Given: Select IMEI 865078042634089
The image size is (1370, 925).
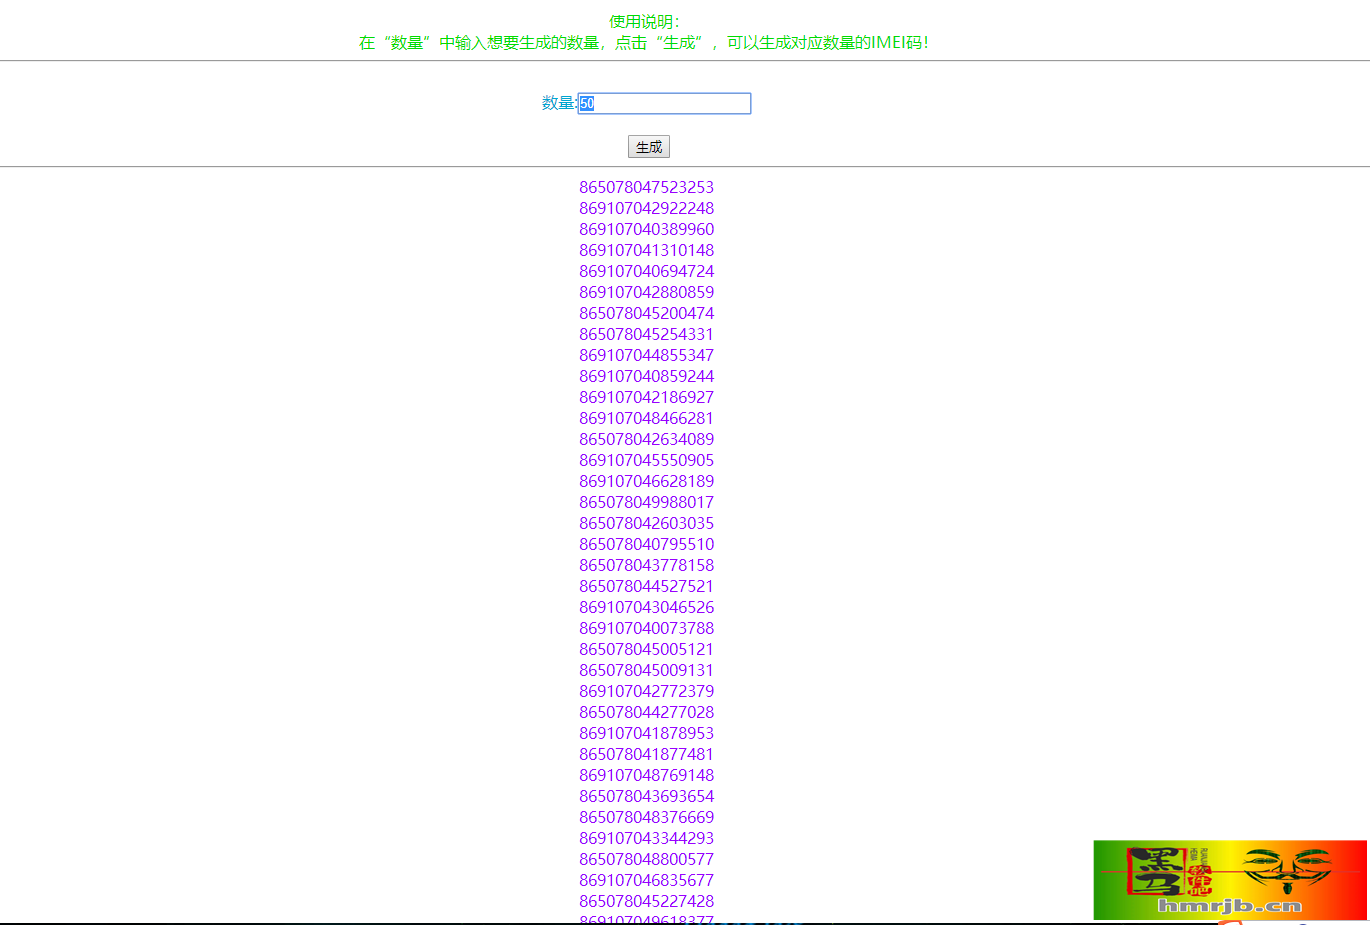Looking at the screenshot, I should (647, 439).
